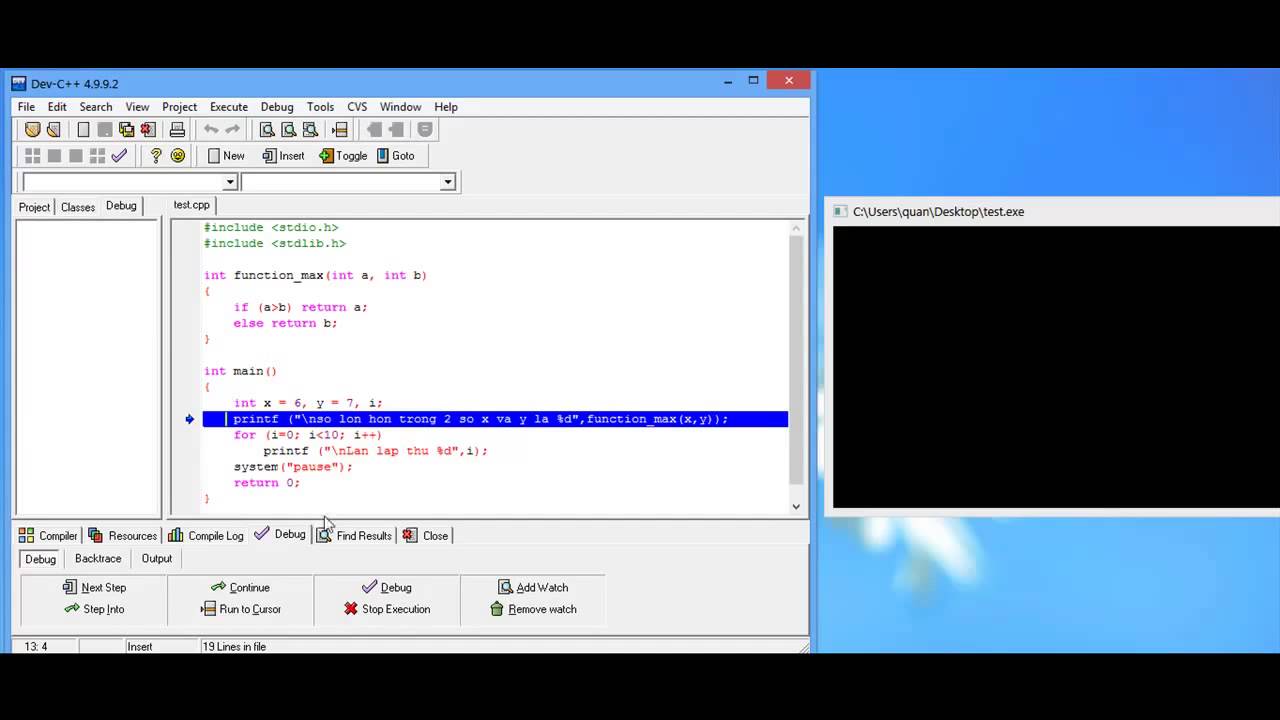Open the Window menu
The width and height of the screenshot is (1280, 720).
point(400,107)
